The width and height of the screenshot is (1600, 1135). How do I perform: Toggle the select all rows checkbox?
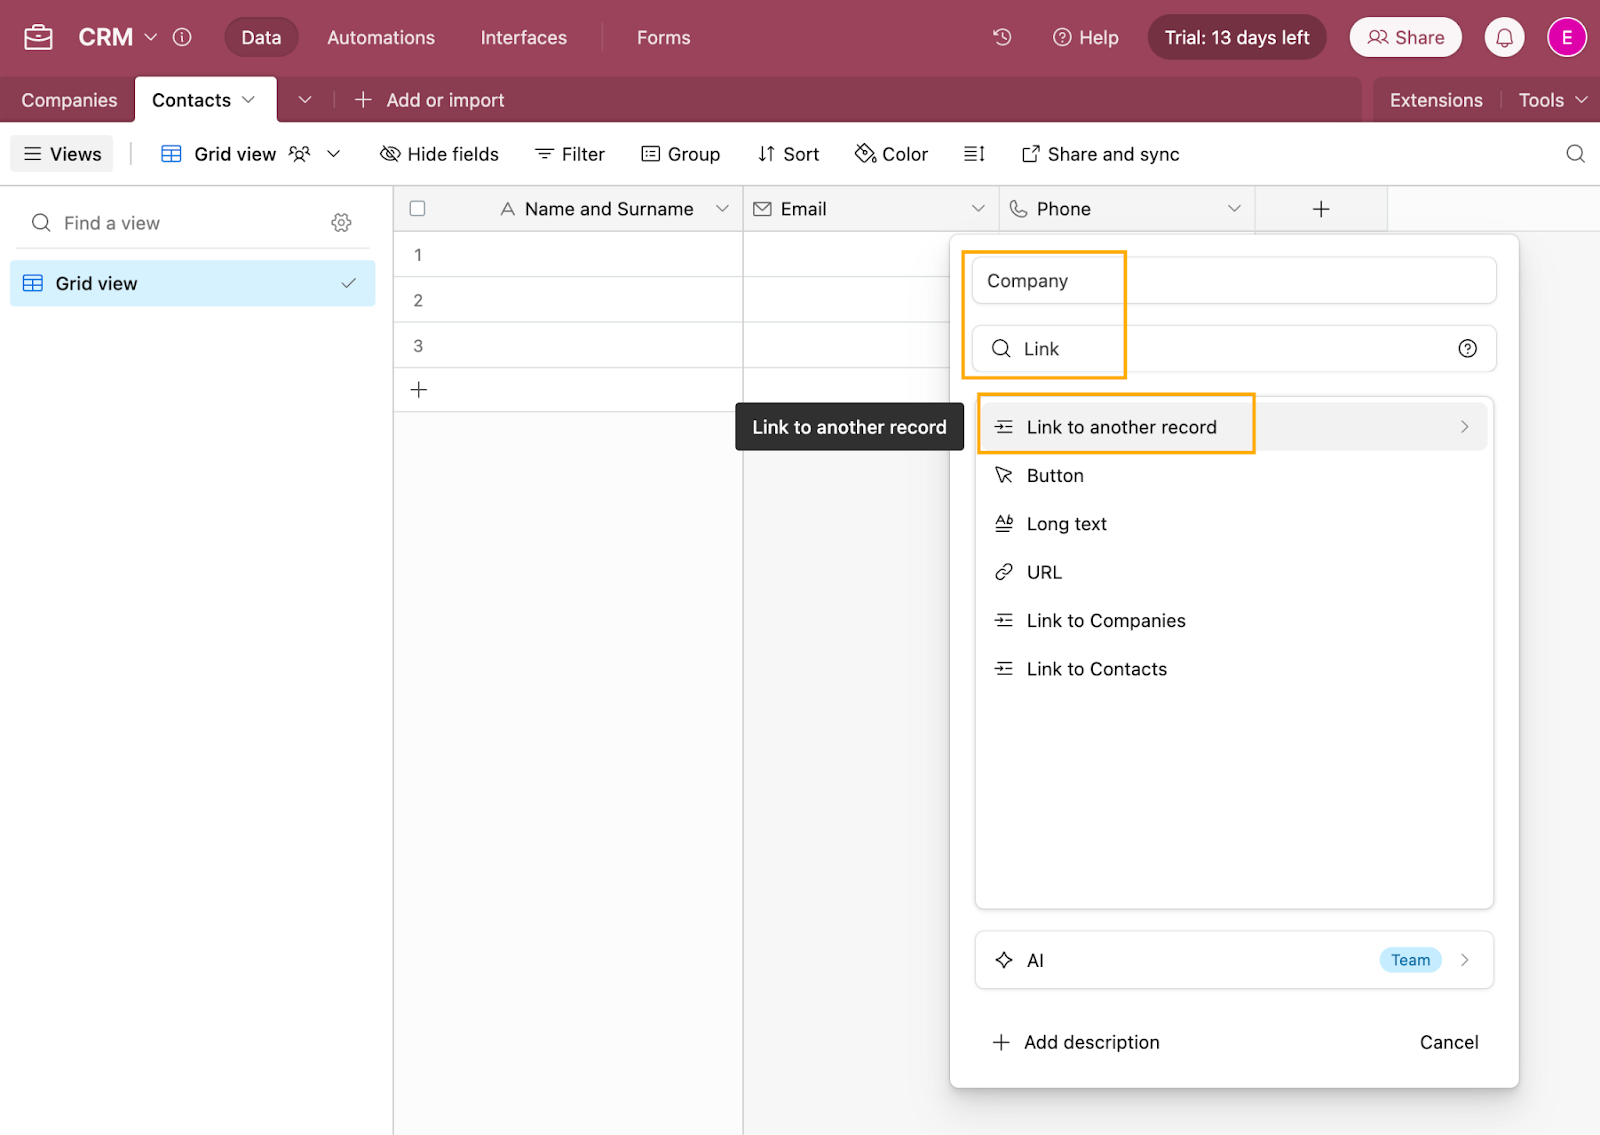point(418,209)
